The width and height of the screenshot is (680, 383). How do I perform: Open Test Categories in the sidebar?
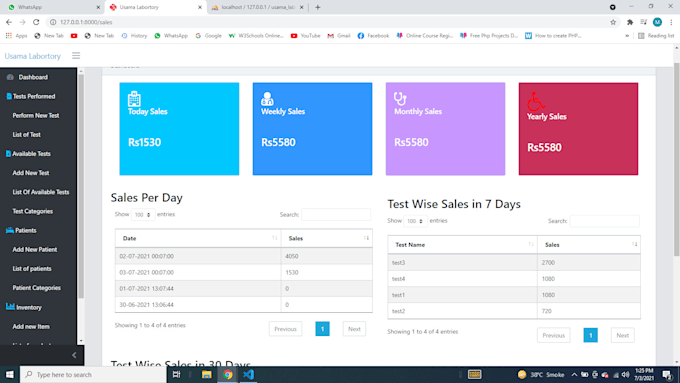(33, 211)
